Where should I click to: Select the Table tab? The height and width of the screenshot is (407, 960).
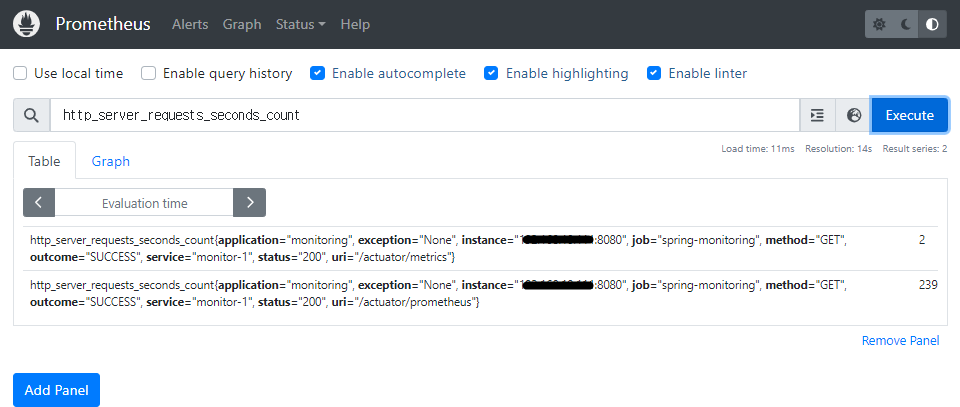45,161
